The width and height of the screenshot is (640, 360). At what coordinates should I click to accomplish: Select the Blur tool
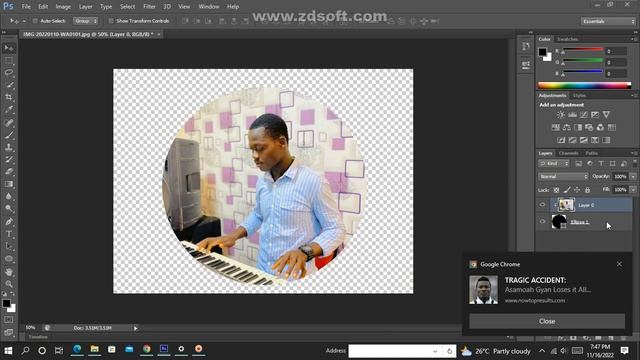9,196
